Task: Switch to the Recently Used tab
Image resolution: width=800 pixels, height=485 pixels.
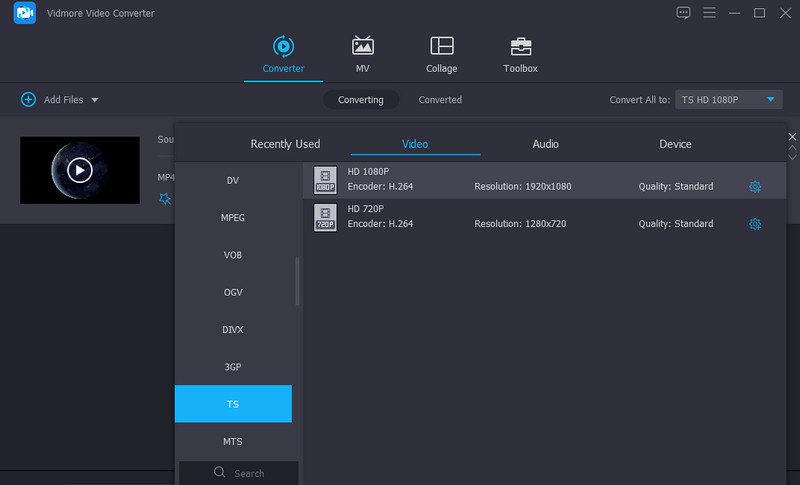Action: [285, 144]
